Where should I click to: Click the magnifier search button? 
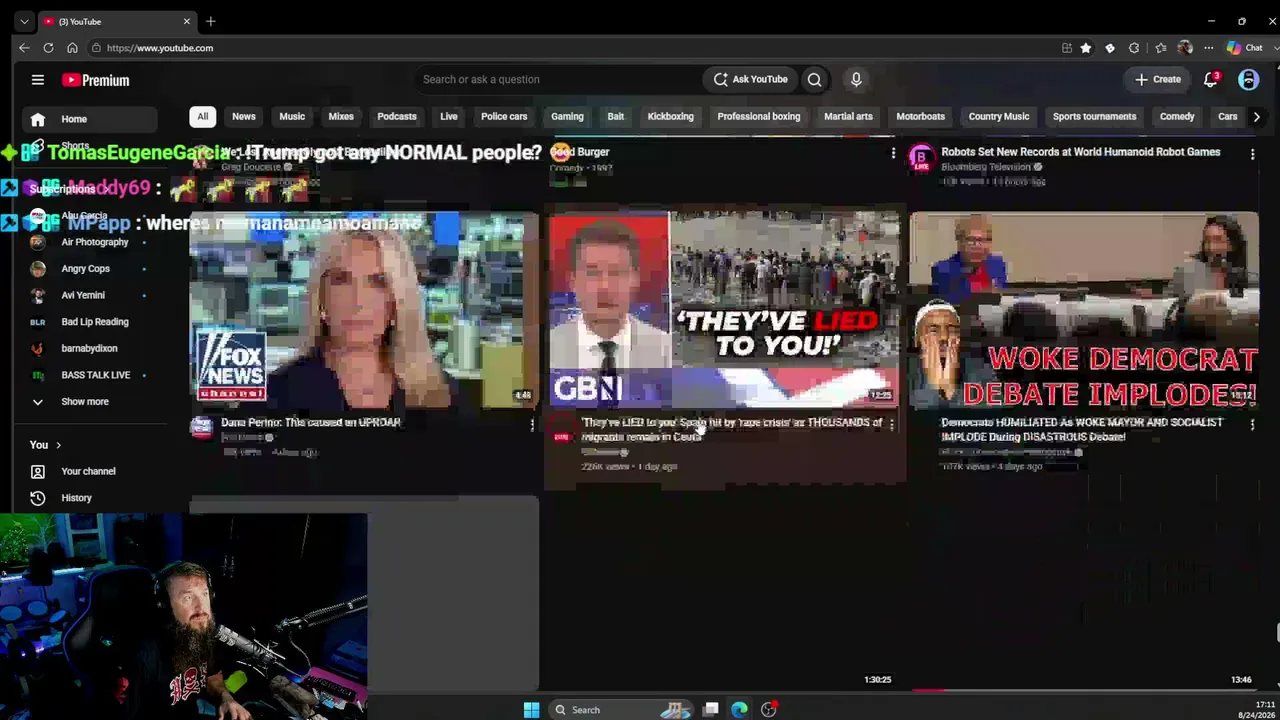(815, 80)
